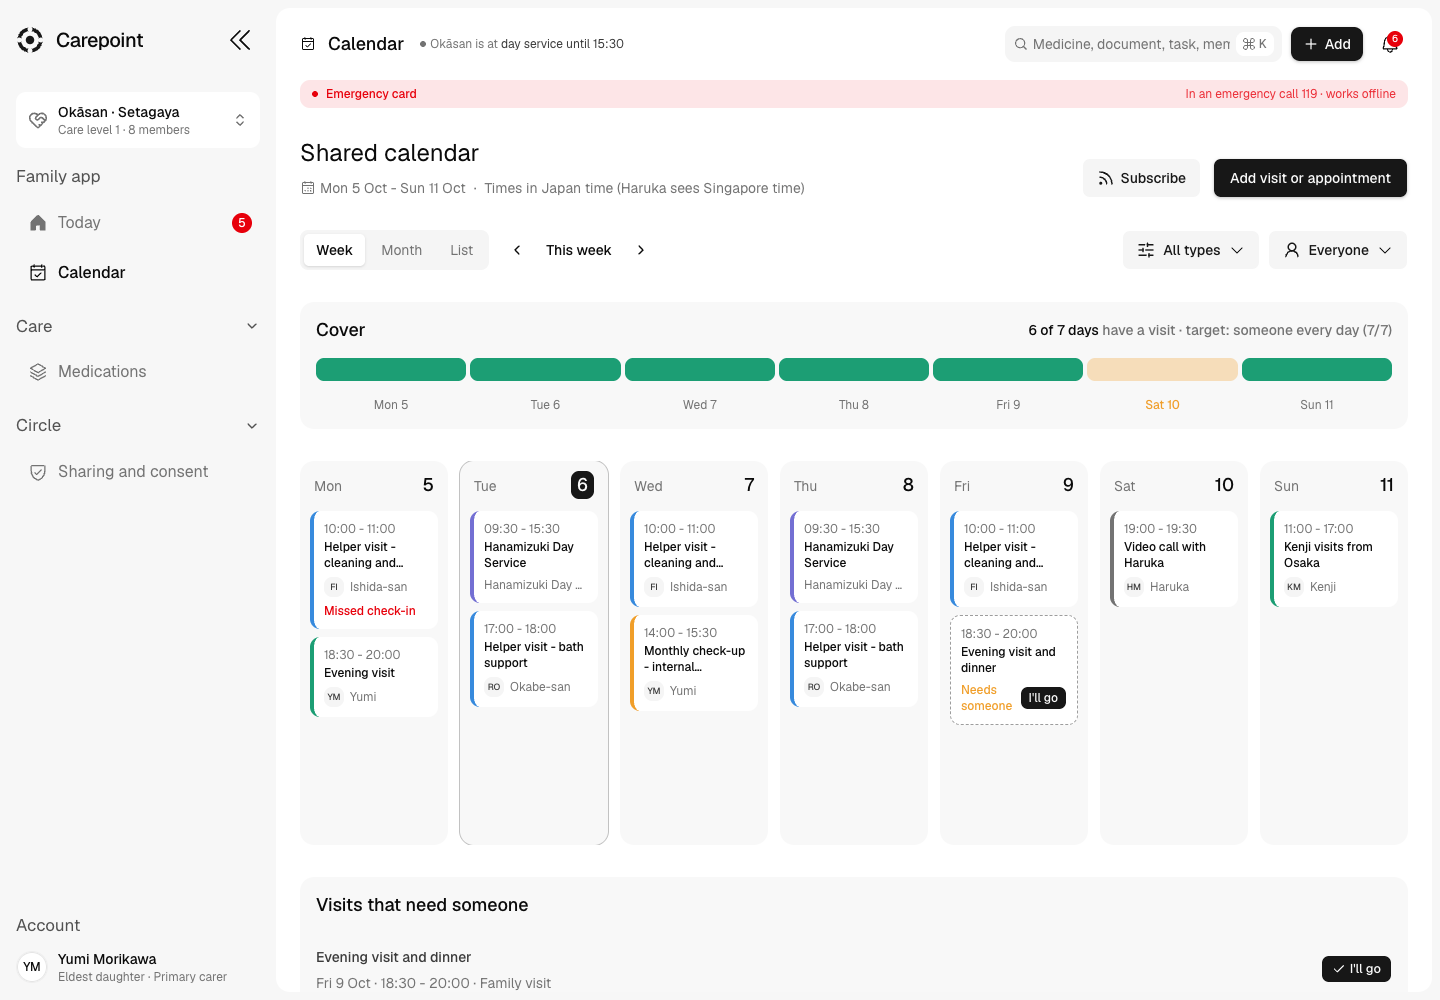The image size is (1440, 1000).
Task: Open Thursday Hanamizuki Day Service event
Action: click(854, 557)
